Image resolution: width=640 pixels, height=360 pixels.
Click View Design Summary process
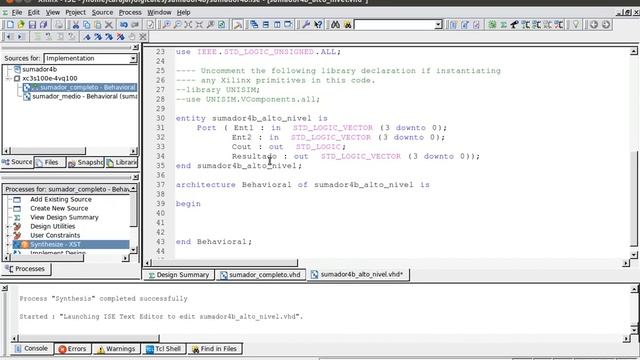point(64,217)
